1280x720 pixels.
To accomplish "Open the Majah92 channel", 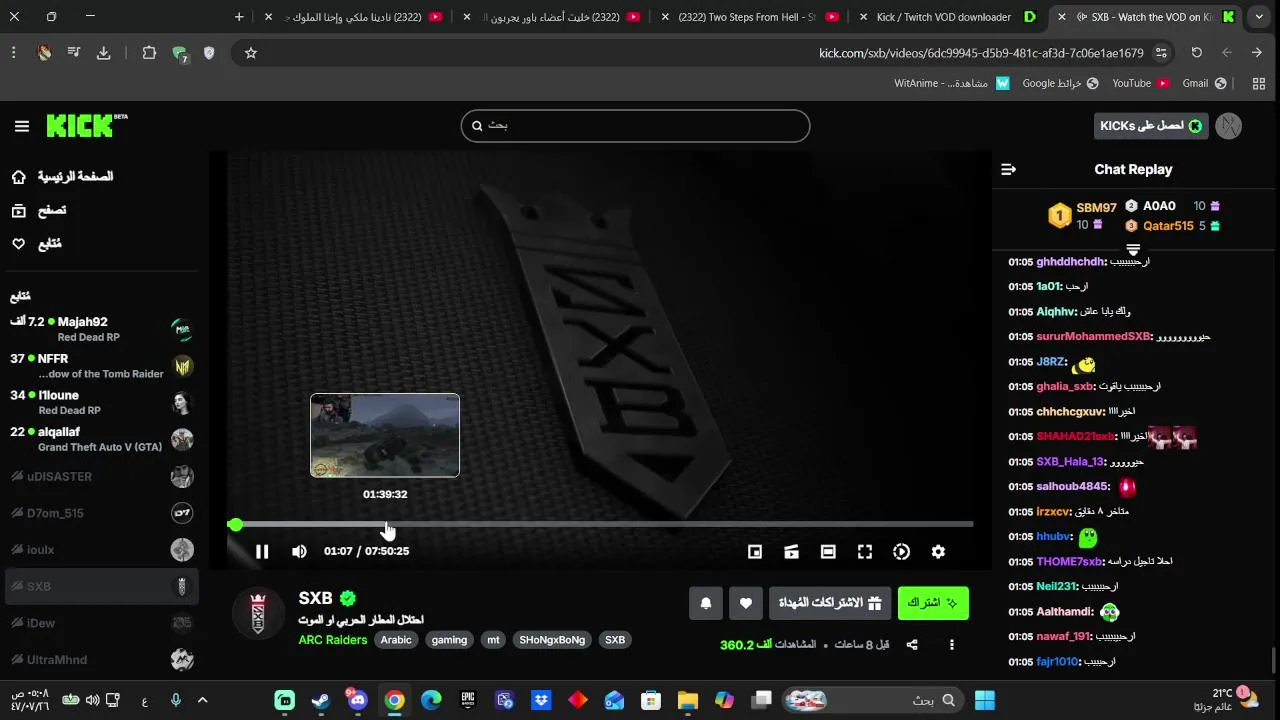I will point(101,329).
